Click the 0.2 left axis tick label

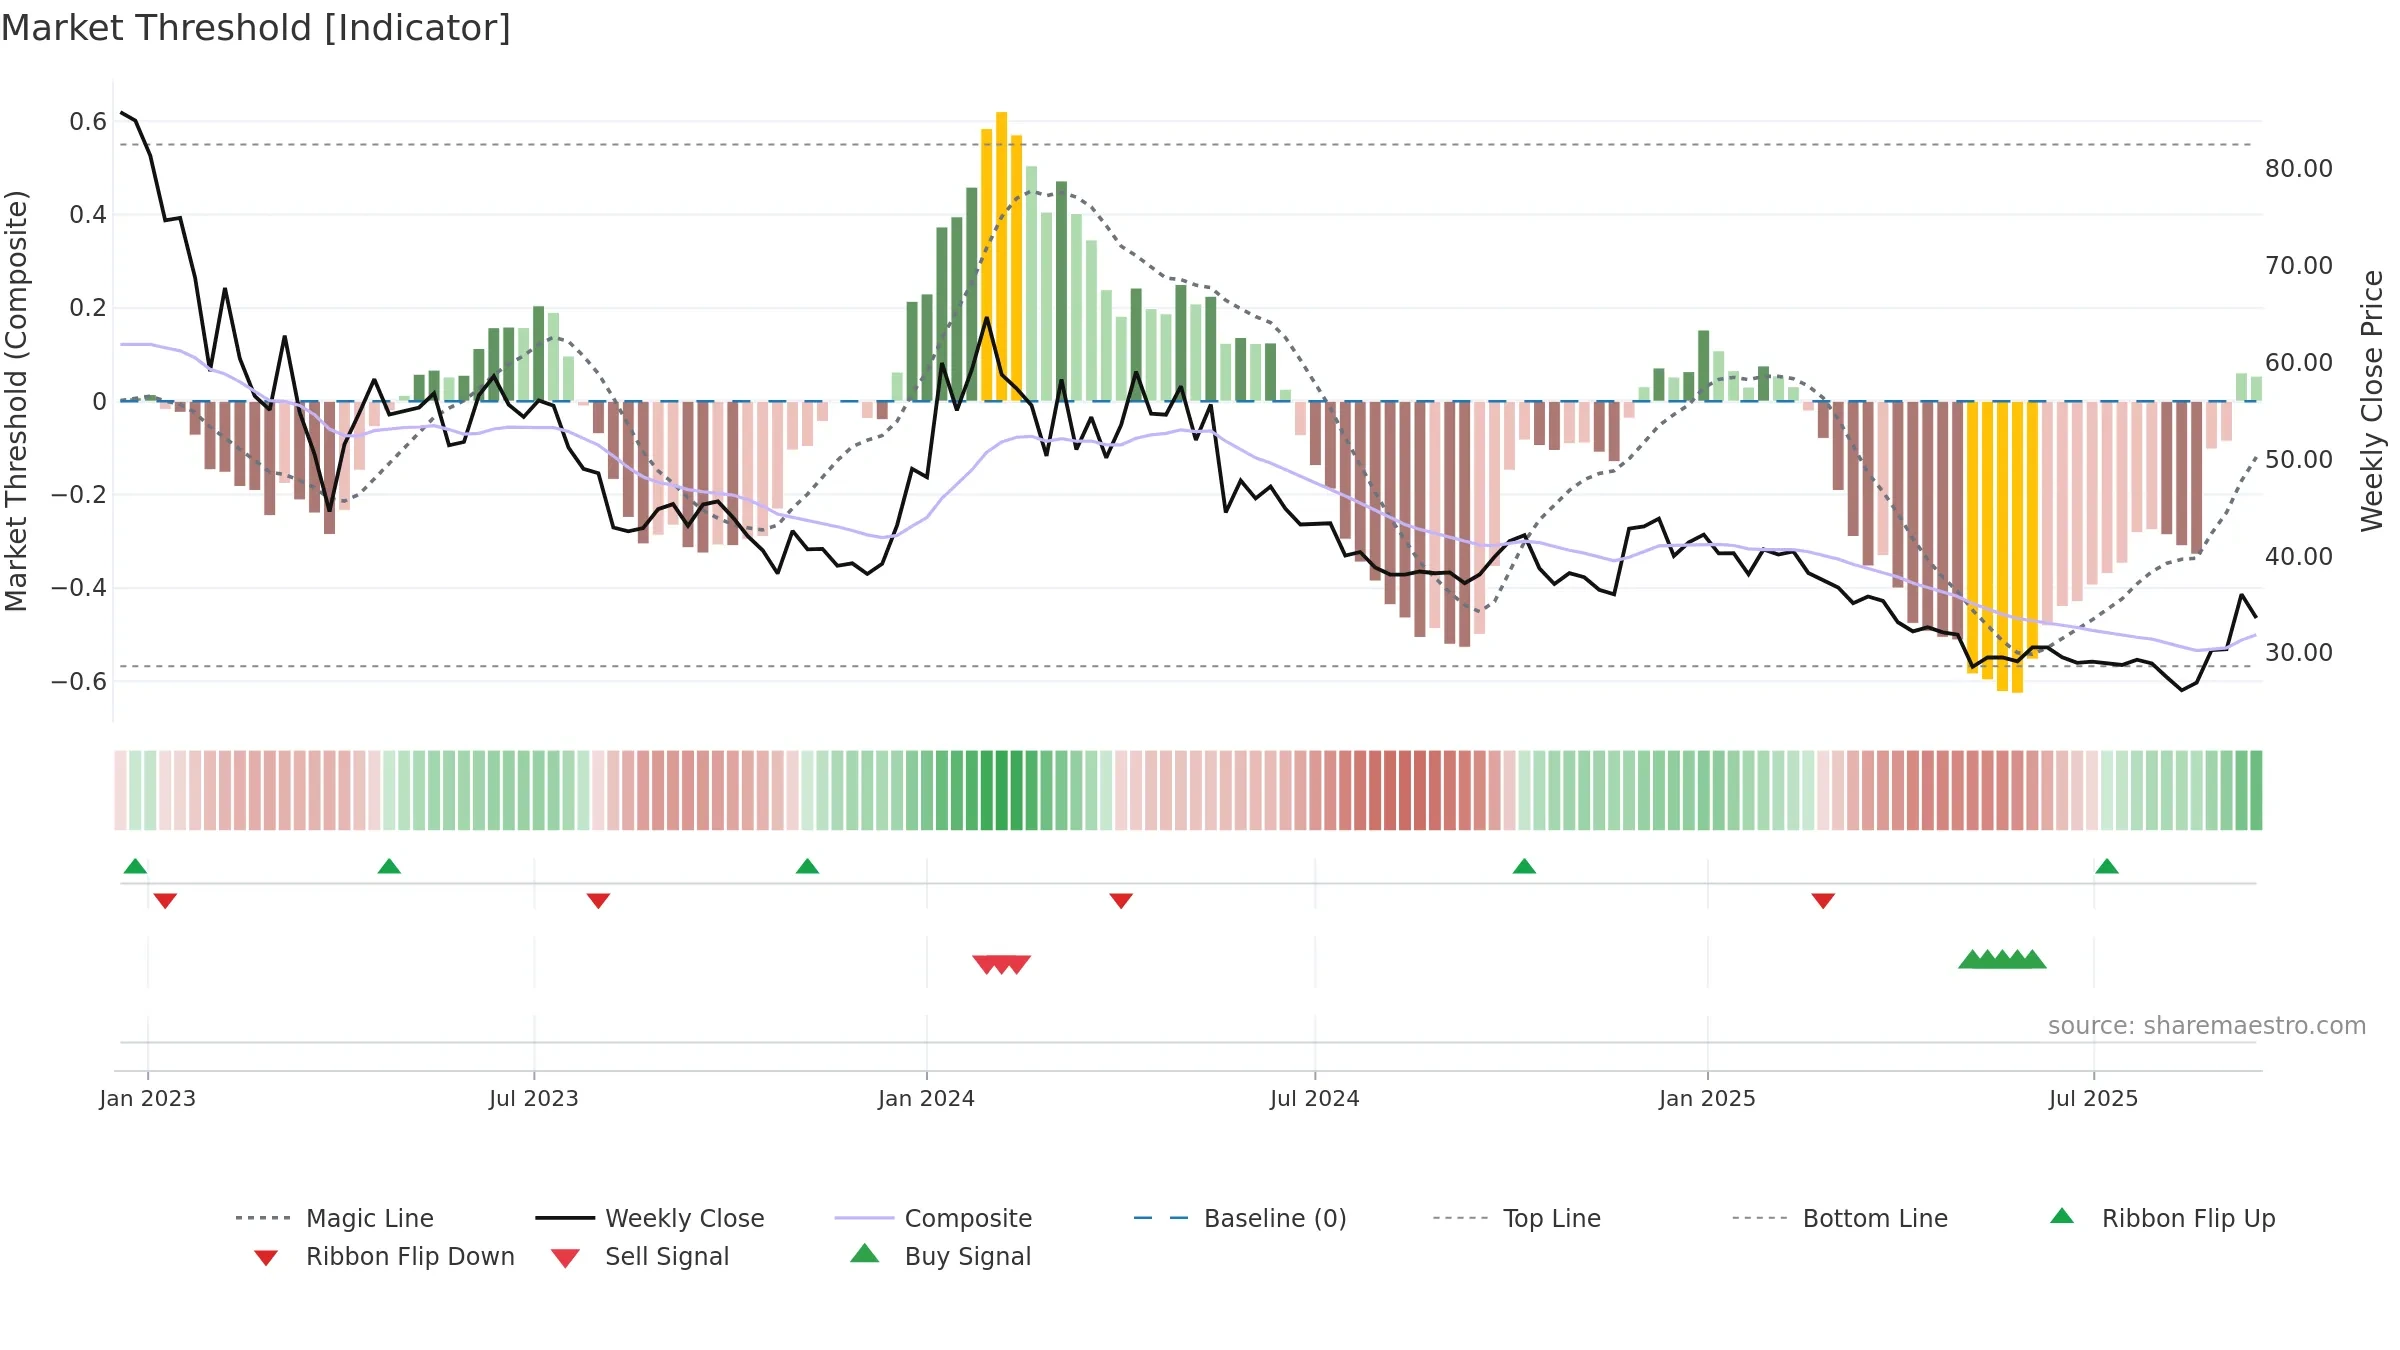pyautogui.click(x=88, y=308)
